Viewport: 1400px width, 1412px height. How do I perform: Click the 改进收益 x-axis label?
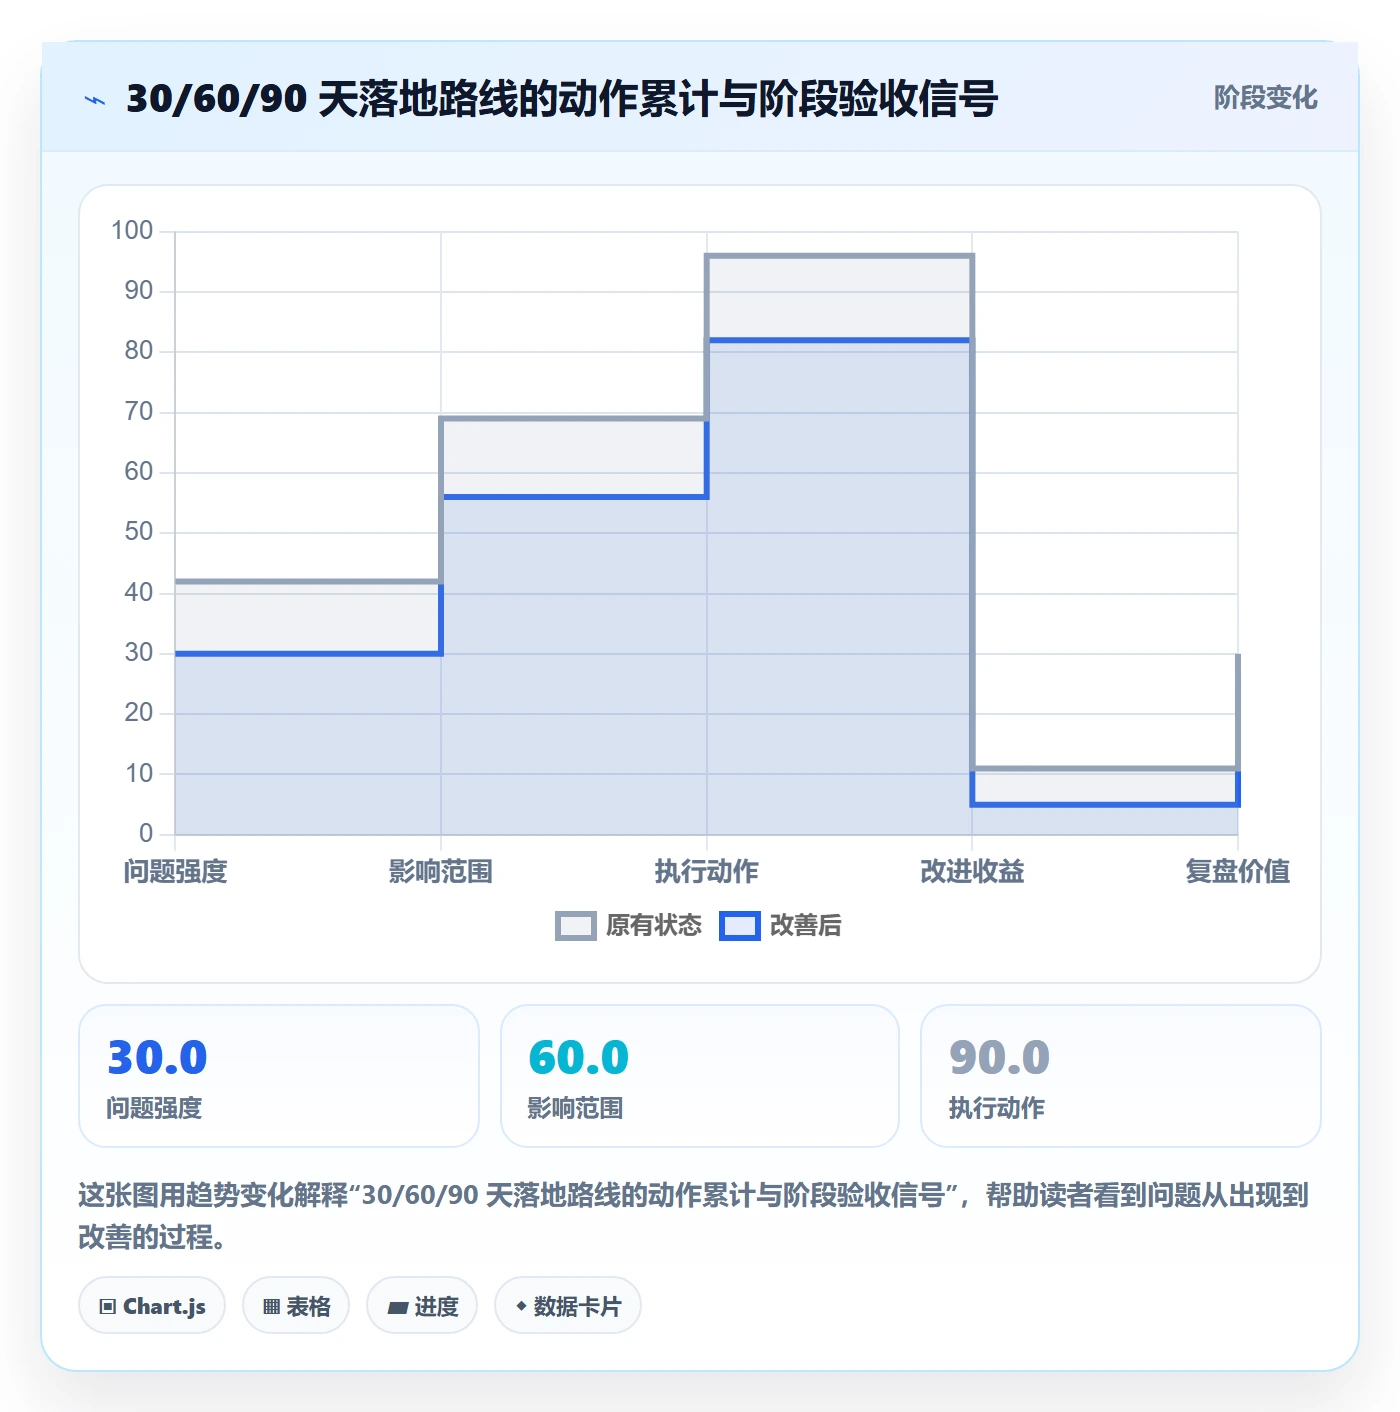(972, 872)
